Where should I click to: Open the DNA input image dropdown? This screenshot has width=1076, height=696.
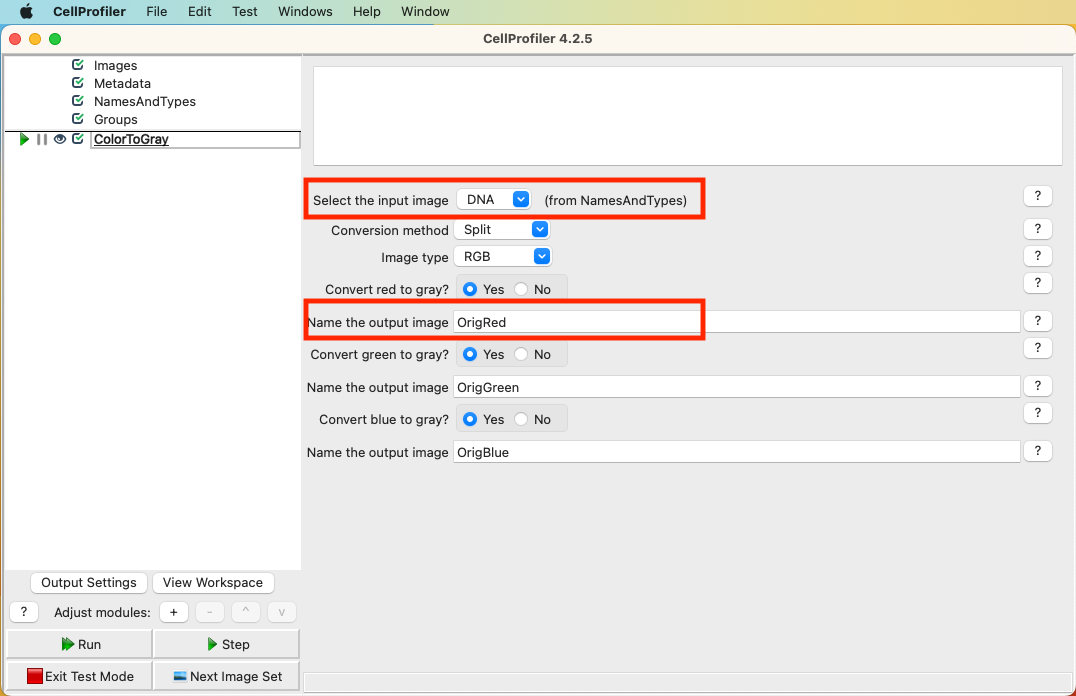[x=494, y=200]
